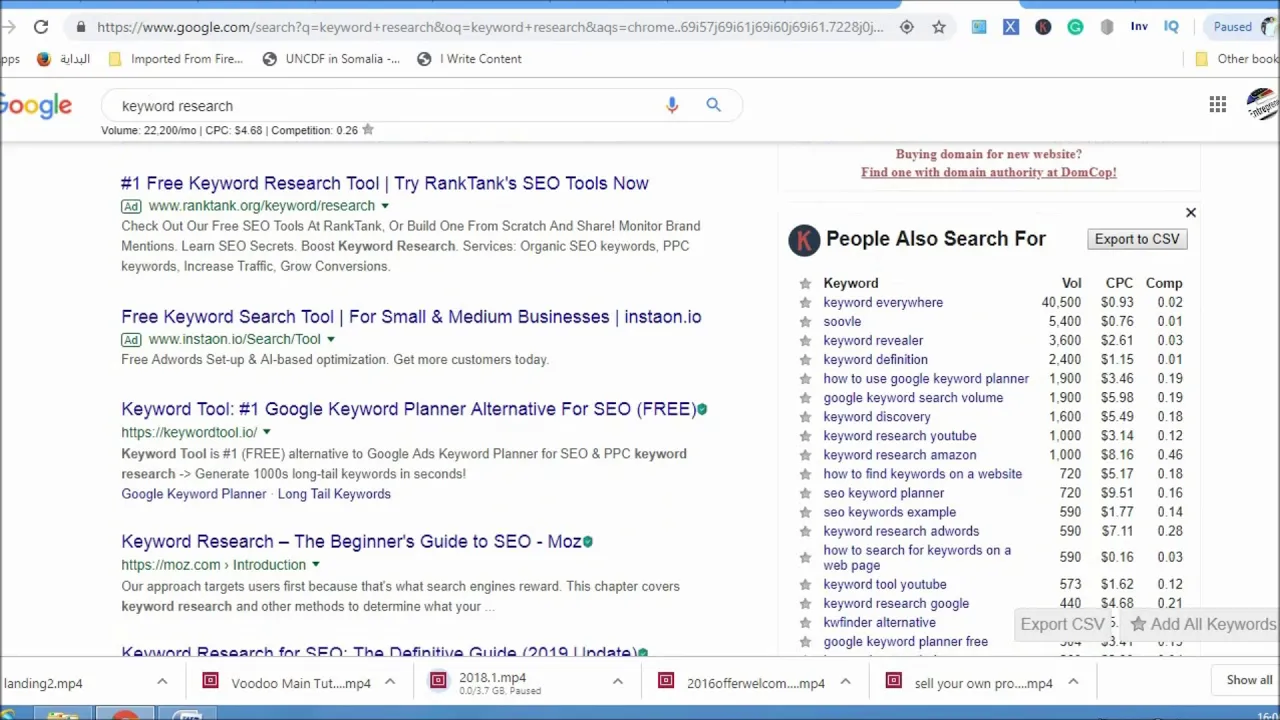Open the Firefox-icon Arabic bookmark
This screenshot has height=720, width=1280.
(x=63, y=59)
